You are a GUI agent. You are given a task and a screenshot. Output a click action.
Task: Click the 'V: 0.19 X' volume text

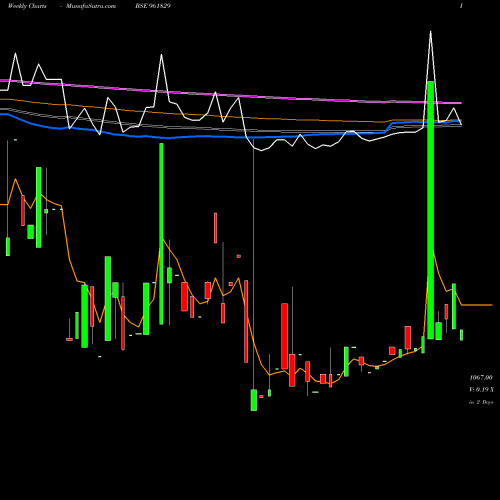(x=481, y=390)
